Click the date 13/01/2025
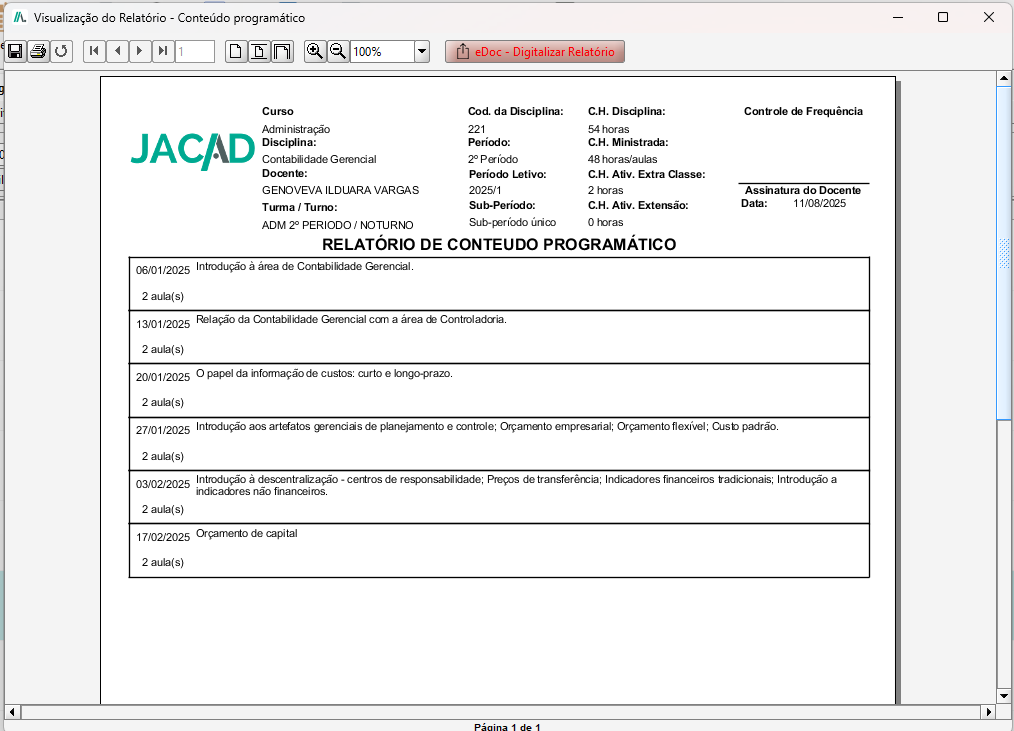 pyautogui.click(x=163, y=324)
